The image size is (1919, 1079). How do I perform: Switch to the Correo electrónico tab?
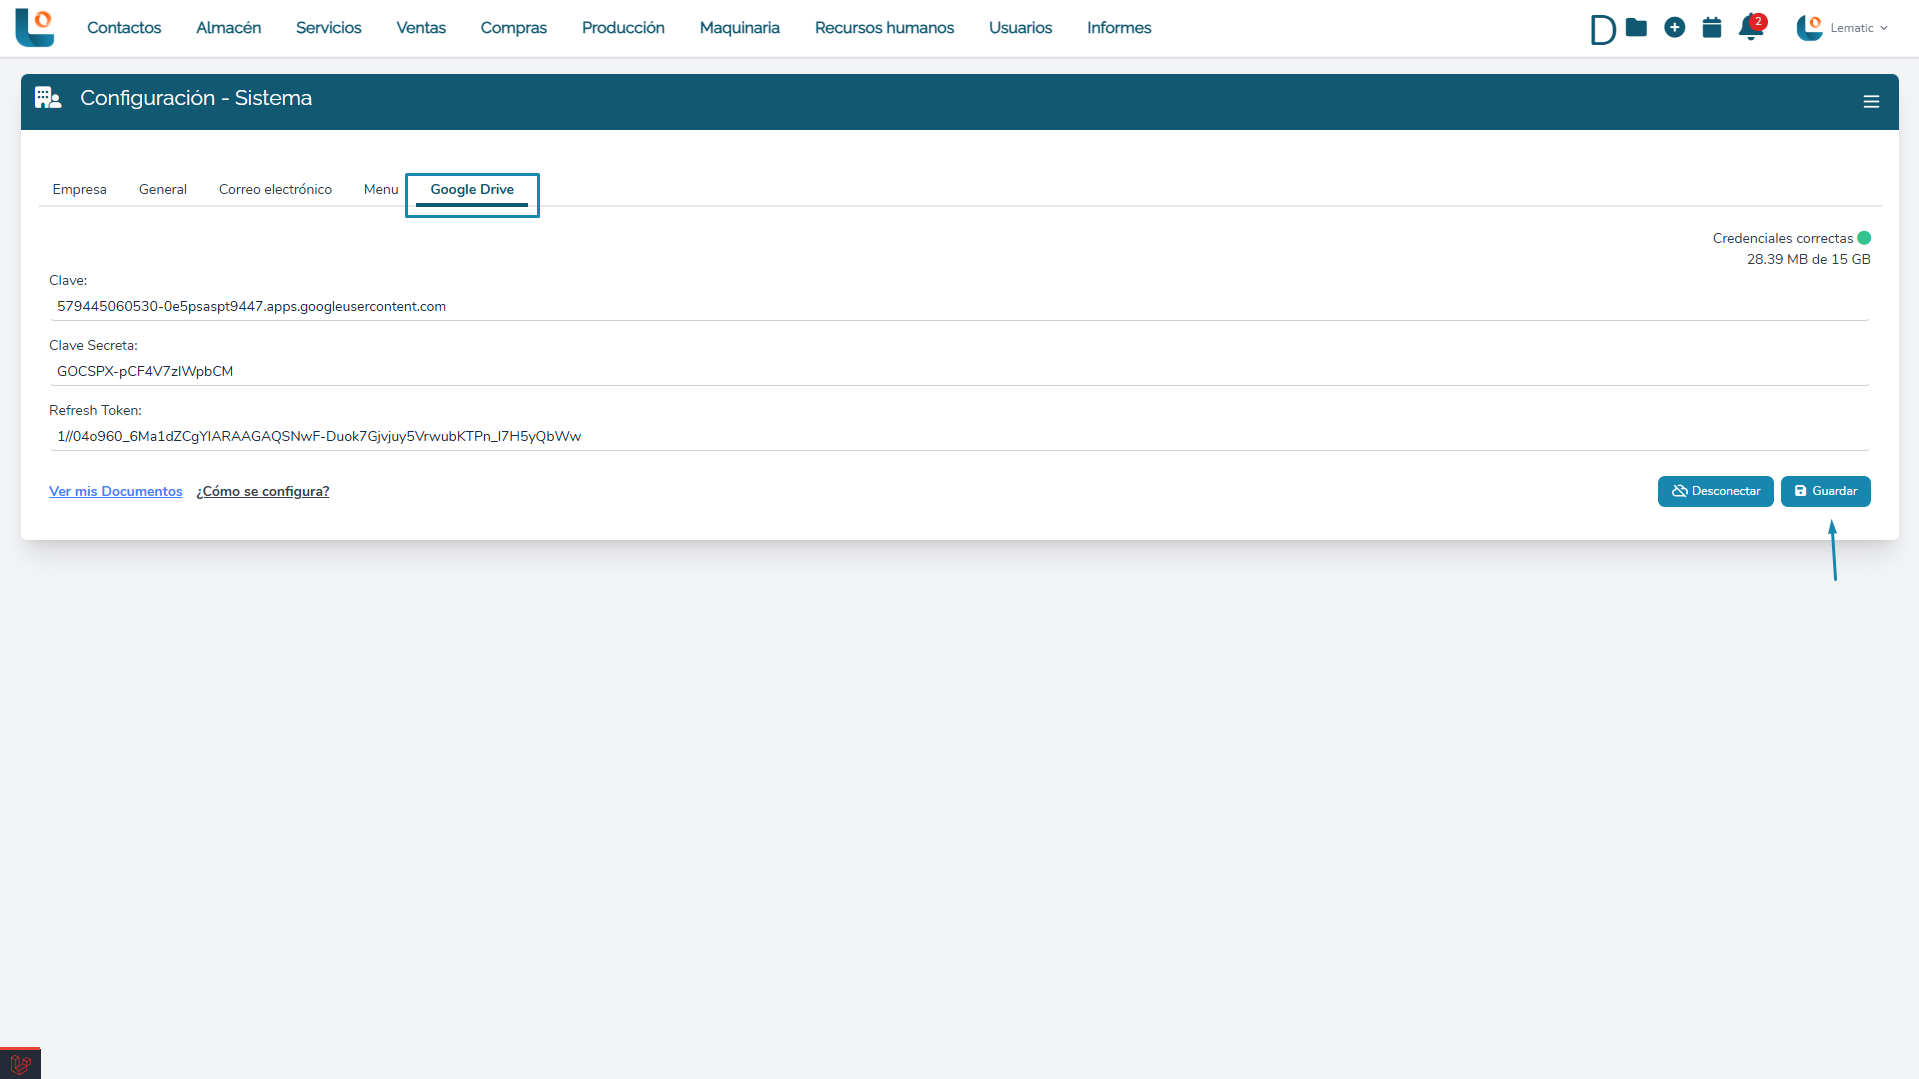pos(275,190)
